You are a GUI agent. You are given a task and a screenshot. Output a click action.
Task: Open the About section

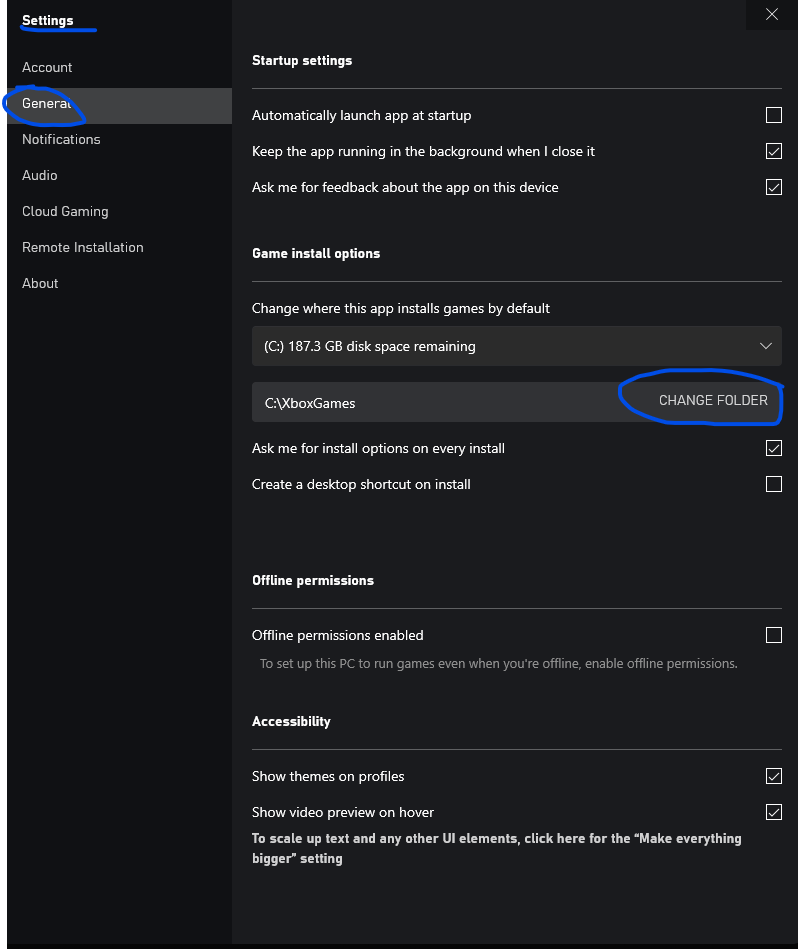point(40,283)
